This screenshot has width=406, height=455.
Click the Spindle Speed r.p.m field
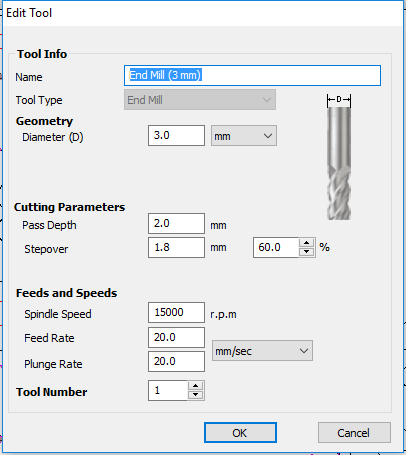[176, 312]
